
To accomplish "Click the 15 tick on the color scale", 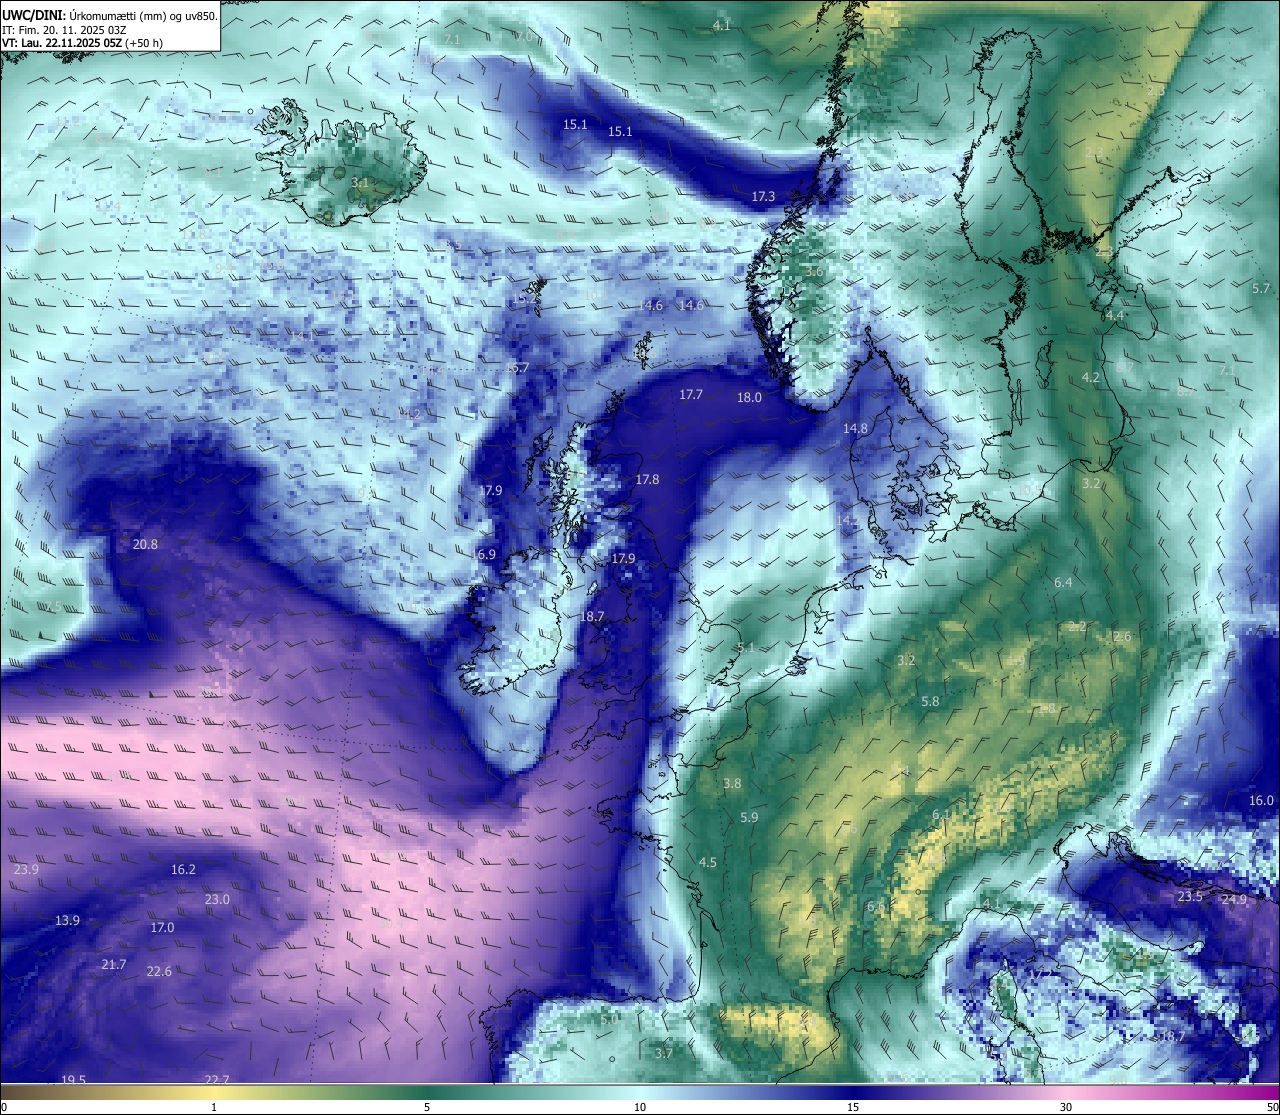I will click(x=853, y=1107).
